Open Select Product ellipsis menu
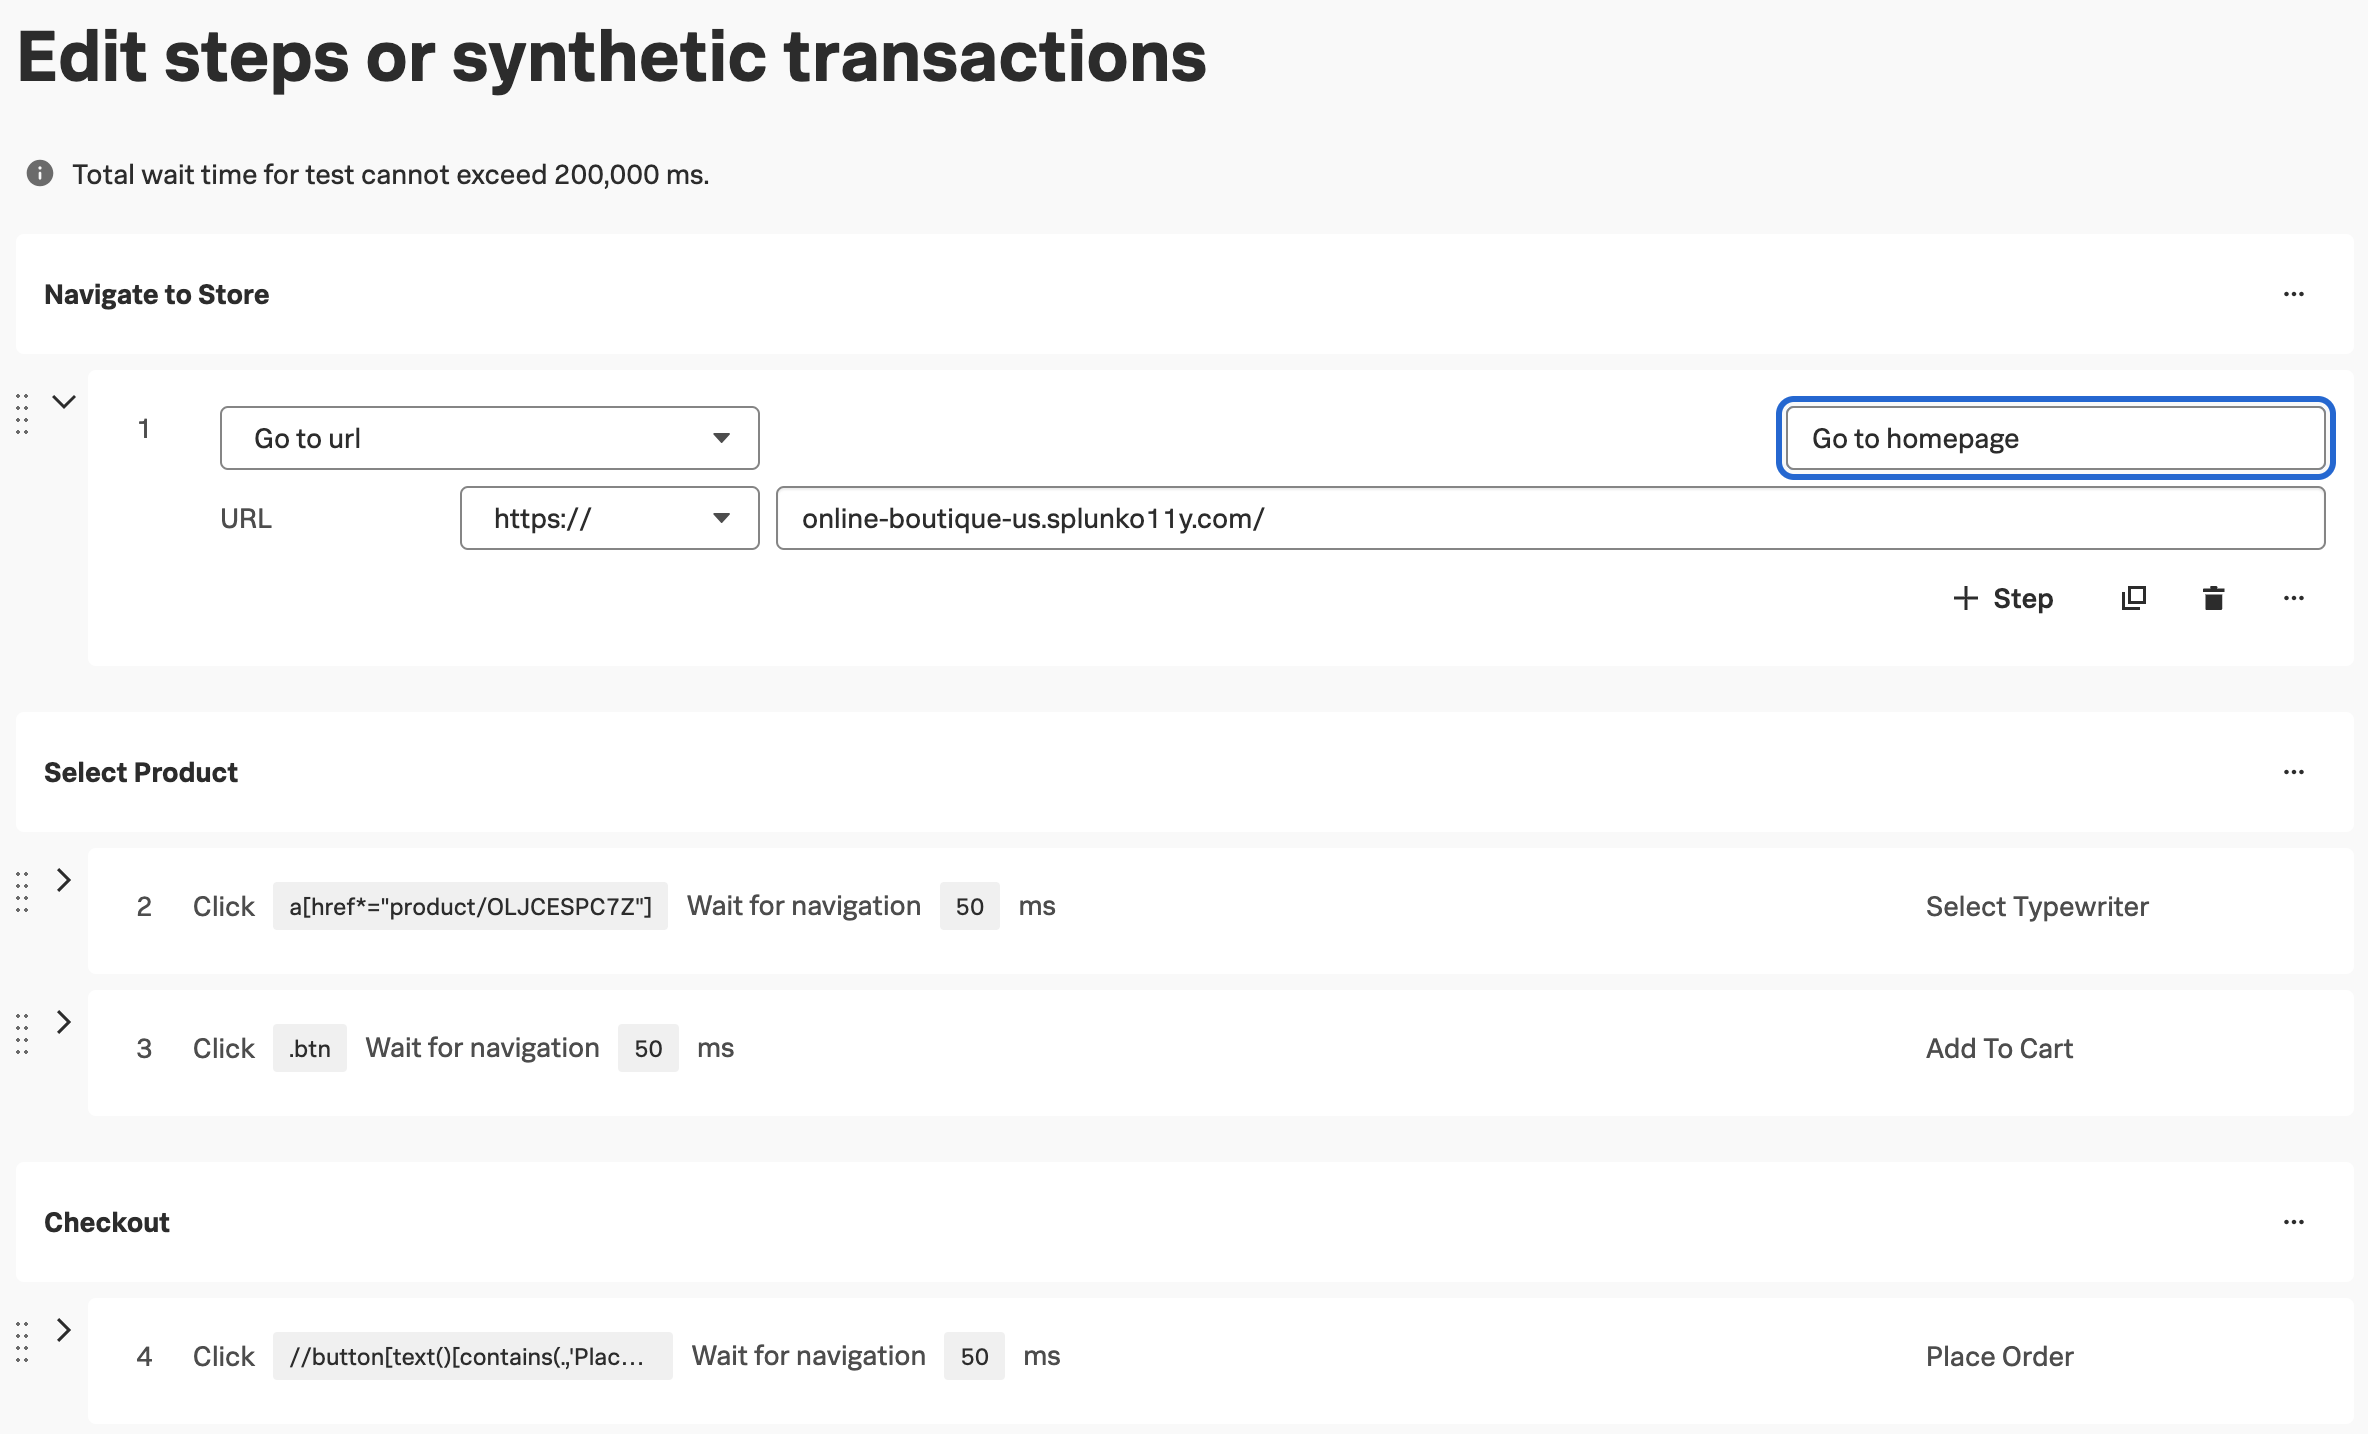Image resolution: width=2368 pixels, height=1434 pixels. 2293,772
